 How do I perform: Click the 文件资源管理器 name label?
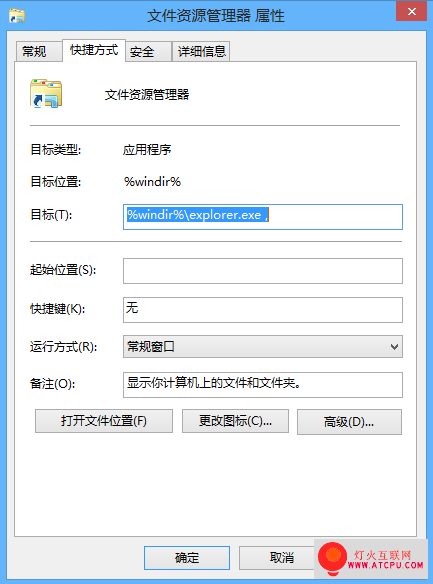coord(147,95)
